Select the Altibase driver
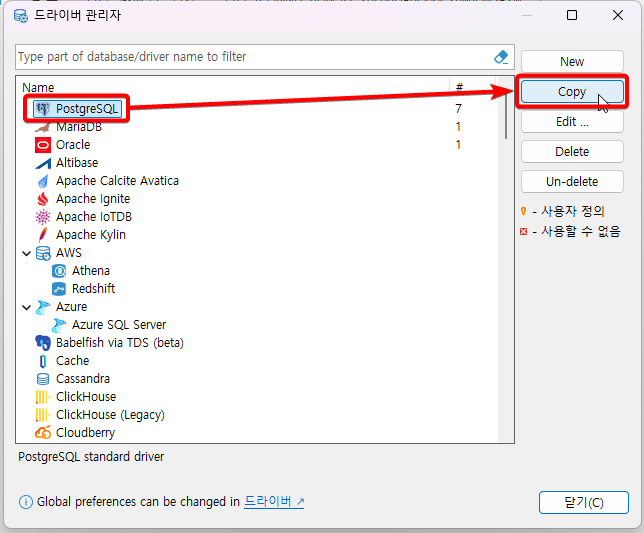644x533 pixels. (x=77, y=163)
